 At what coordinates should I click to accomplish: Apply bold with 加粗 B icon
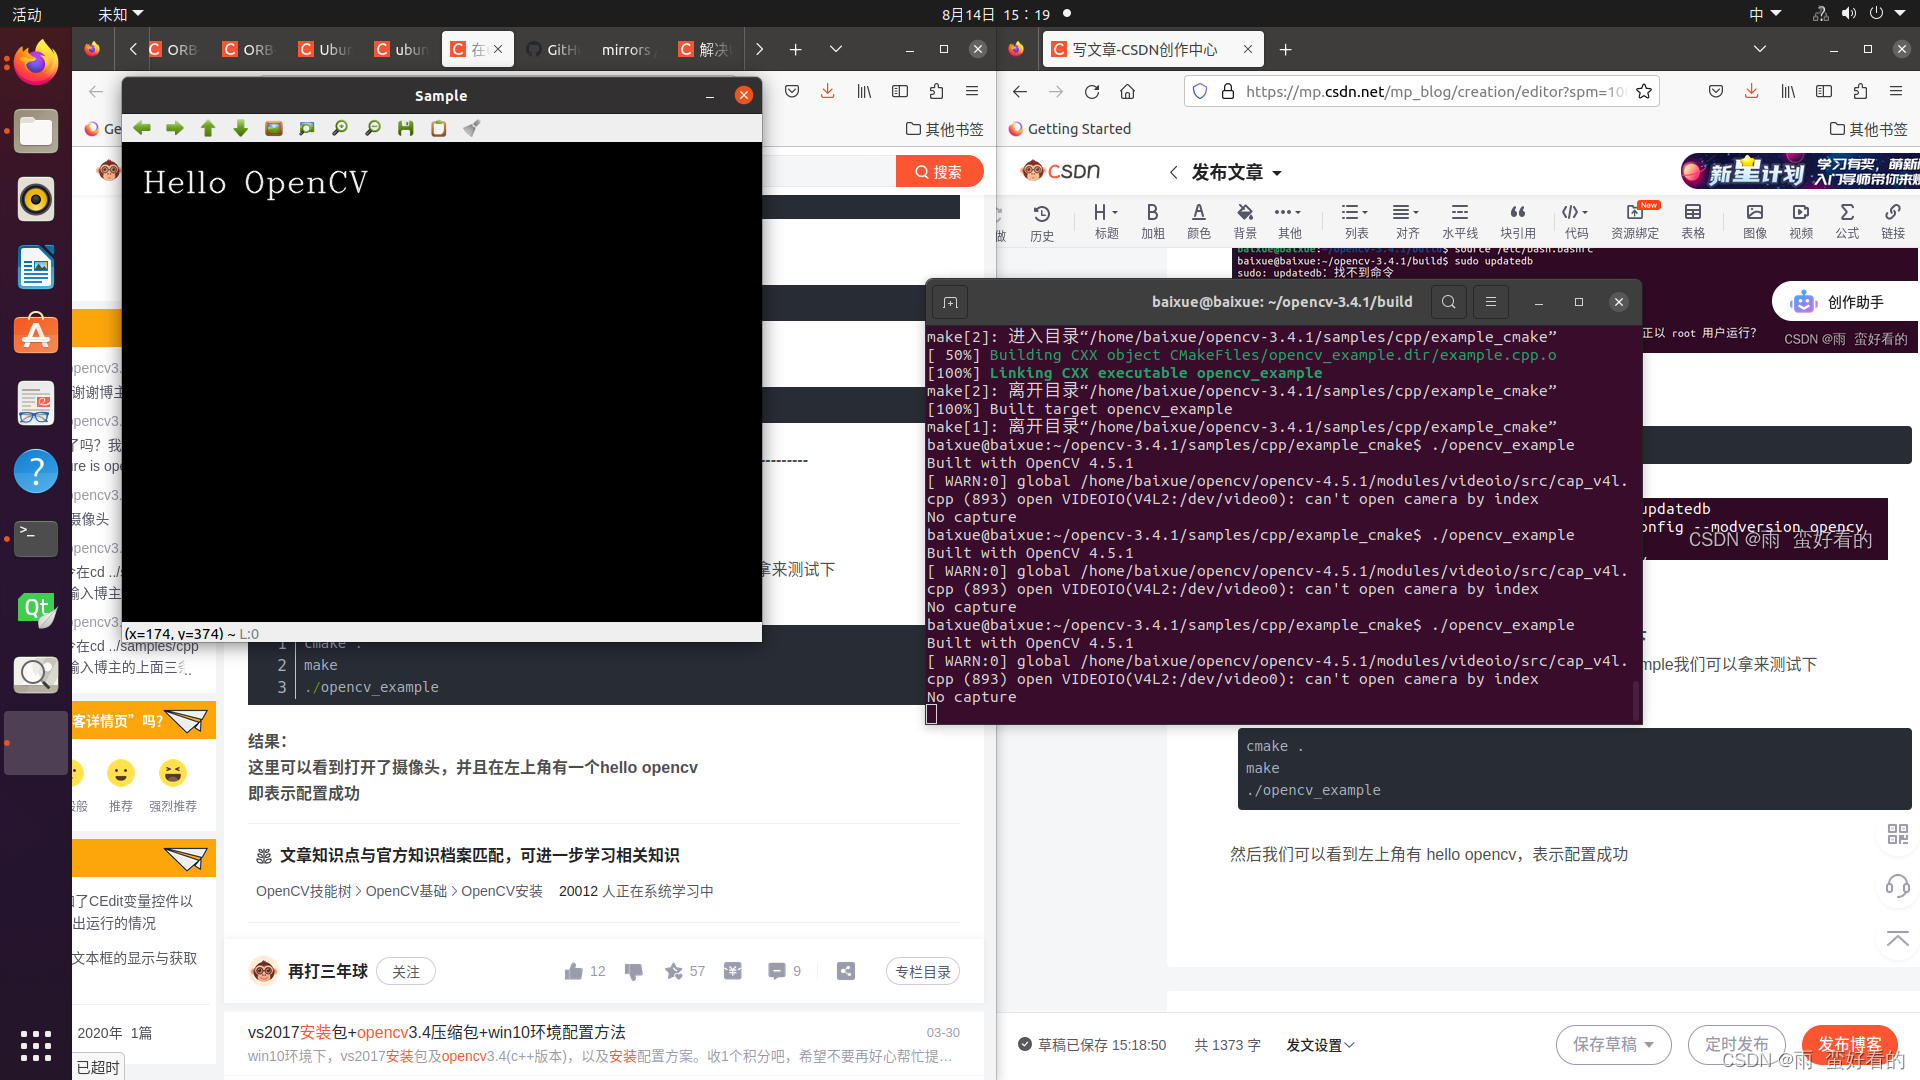1152,220
